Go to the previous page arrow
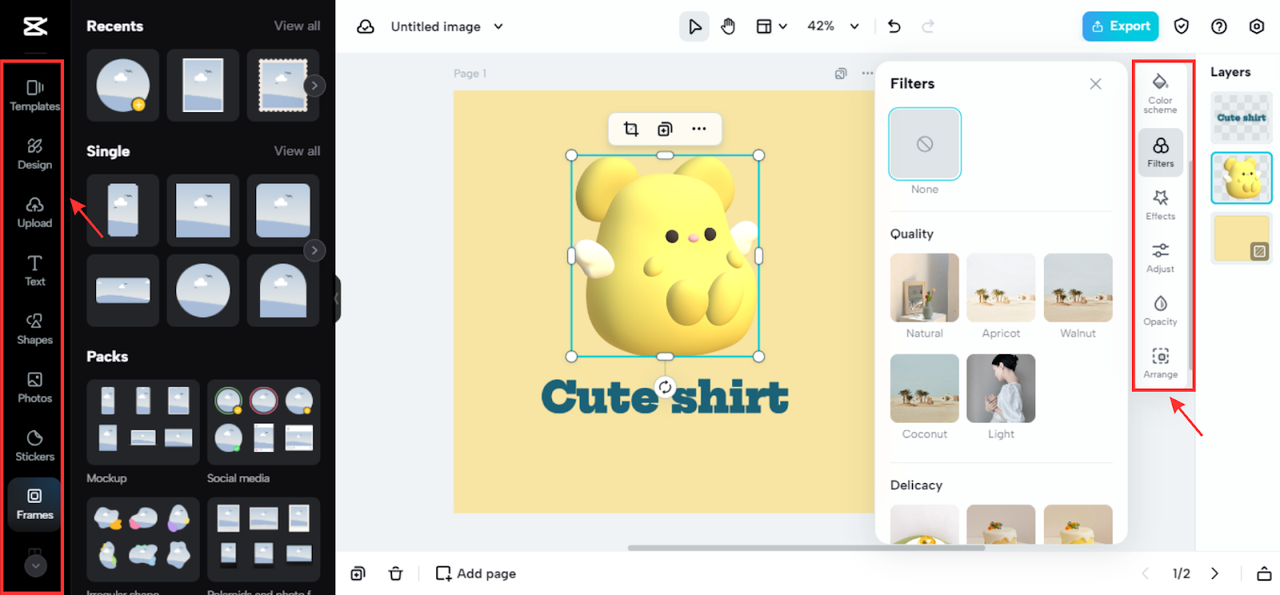Image resolution: width=1280 pixels, height=595 pixels. click(x=1146, y=573)
